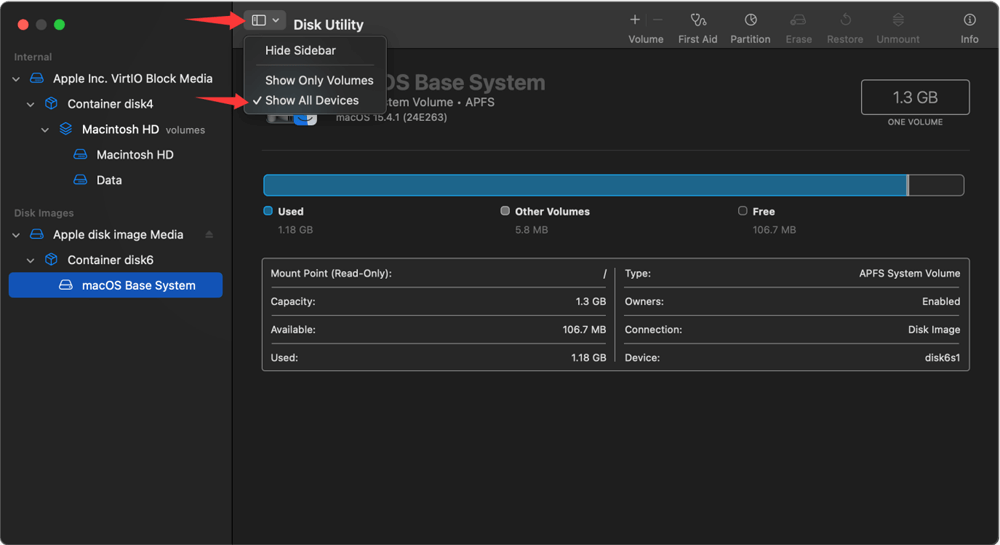The height and width of the screenshot is (545, 1000).
Task: Click the Macintosh HD child volume icon
Action: tap(80, 154)
